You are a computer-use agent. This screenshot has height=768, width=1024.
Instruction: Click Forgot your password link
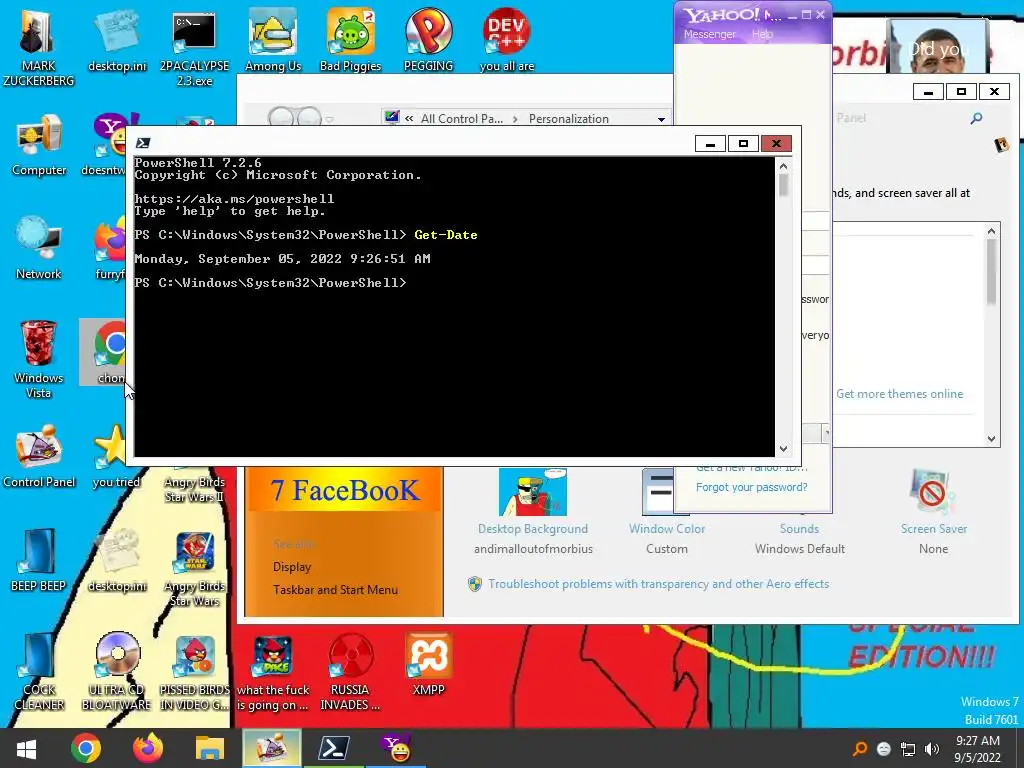pos(751,487)
